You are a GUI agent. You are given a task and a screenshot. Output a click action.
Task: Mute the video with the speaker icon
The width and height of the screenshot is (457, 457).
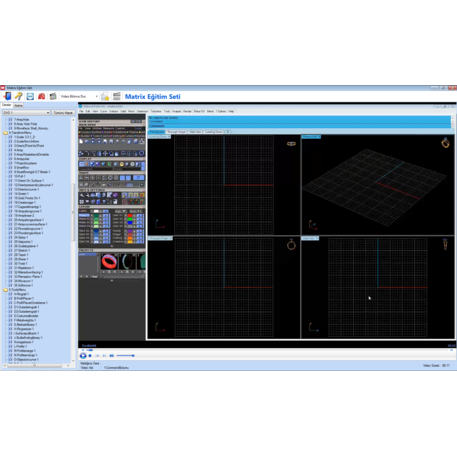[112, 356]
